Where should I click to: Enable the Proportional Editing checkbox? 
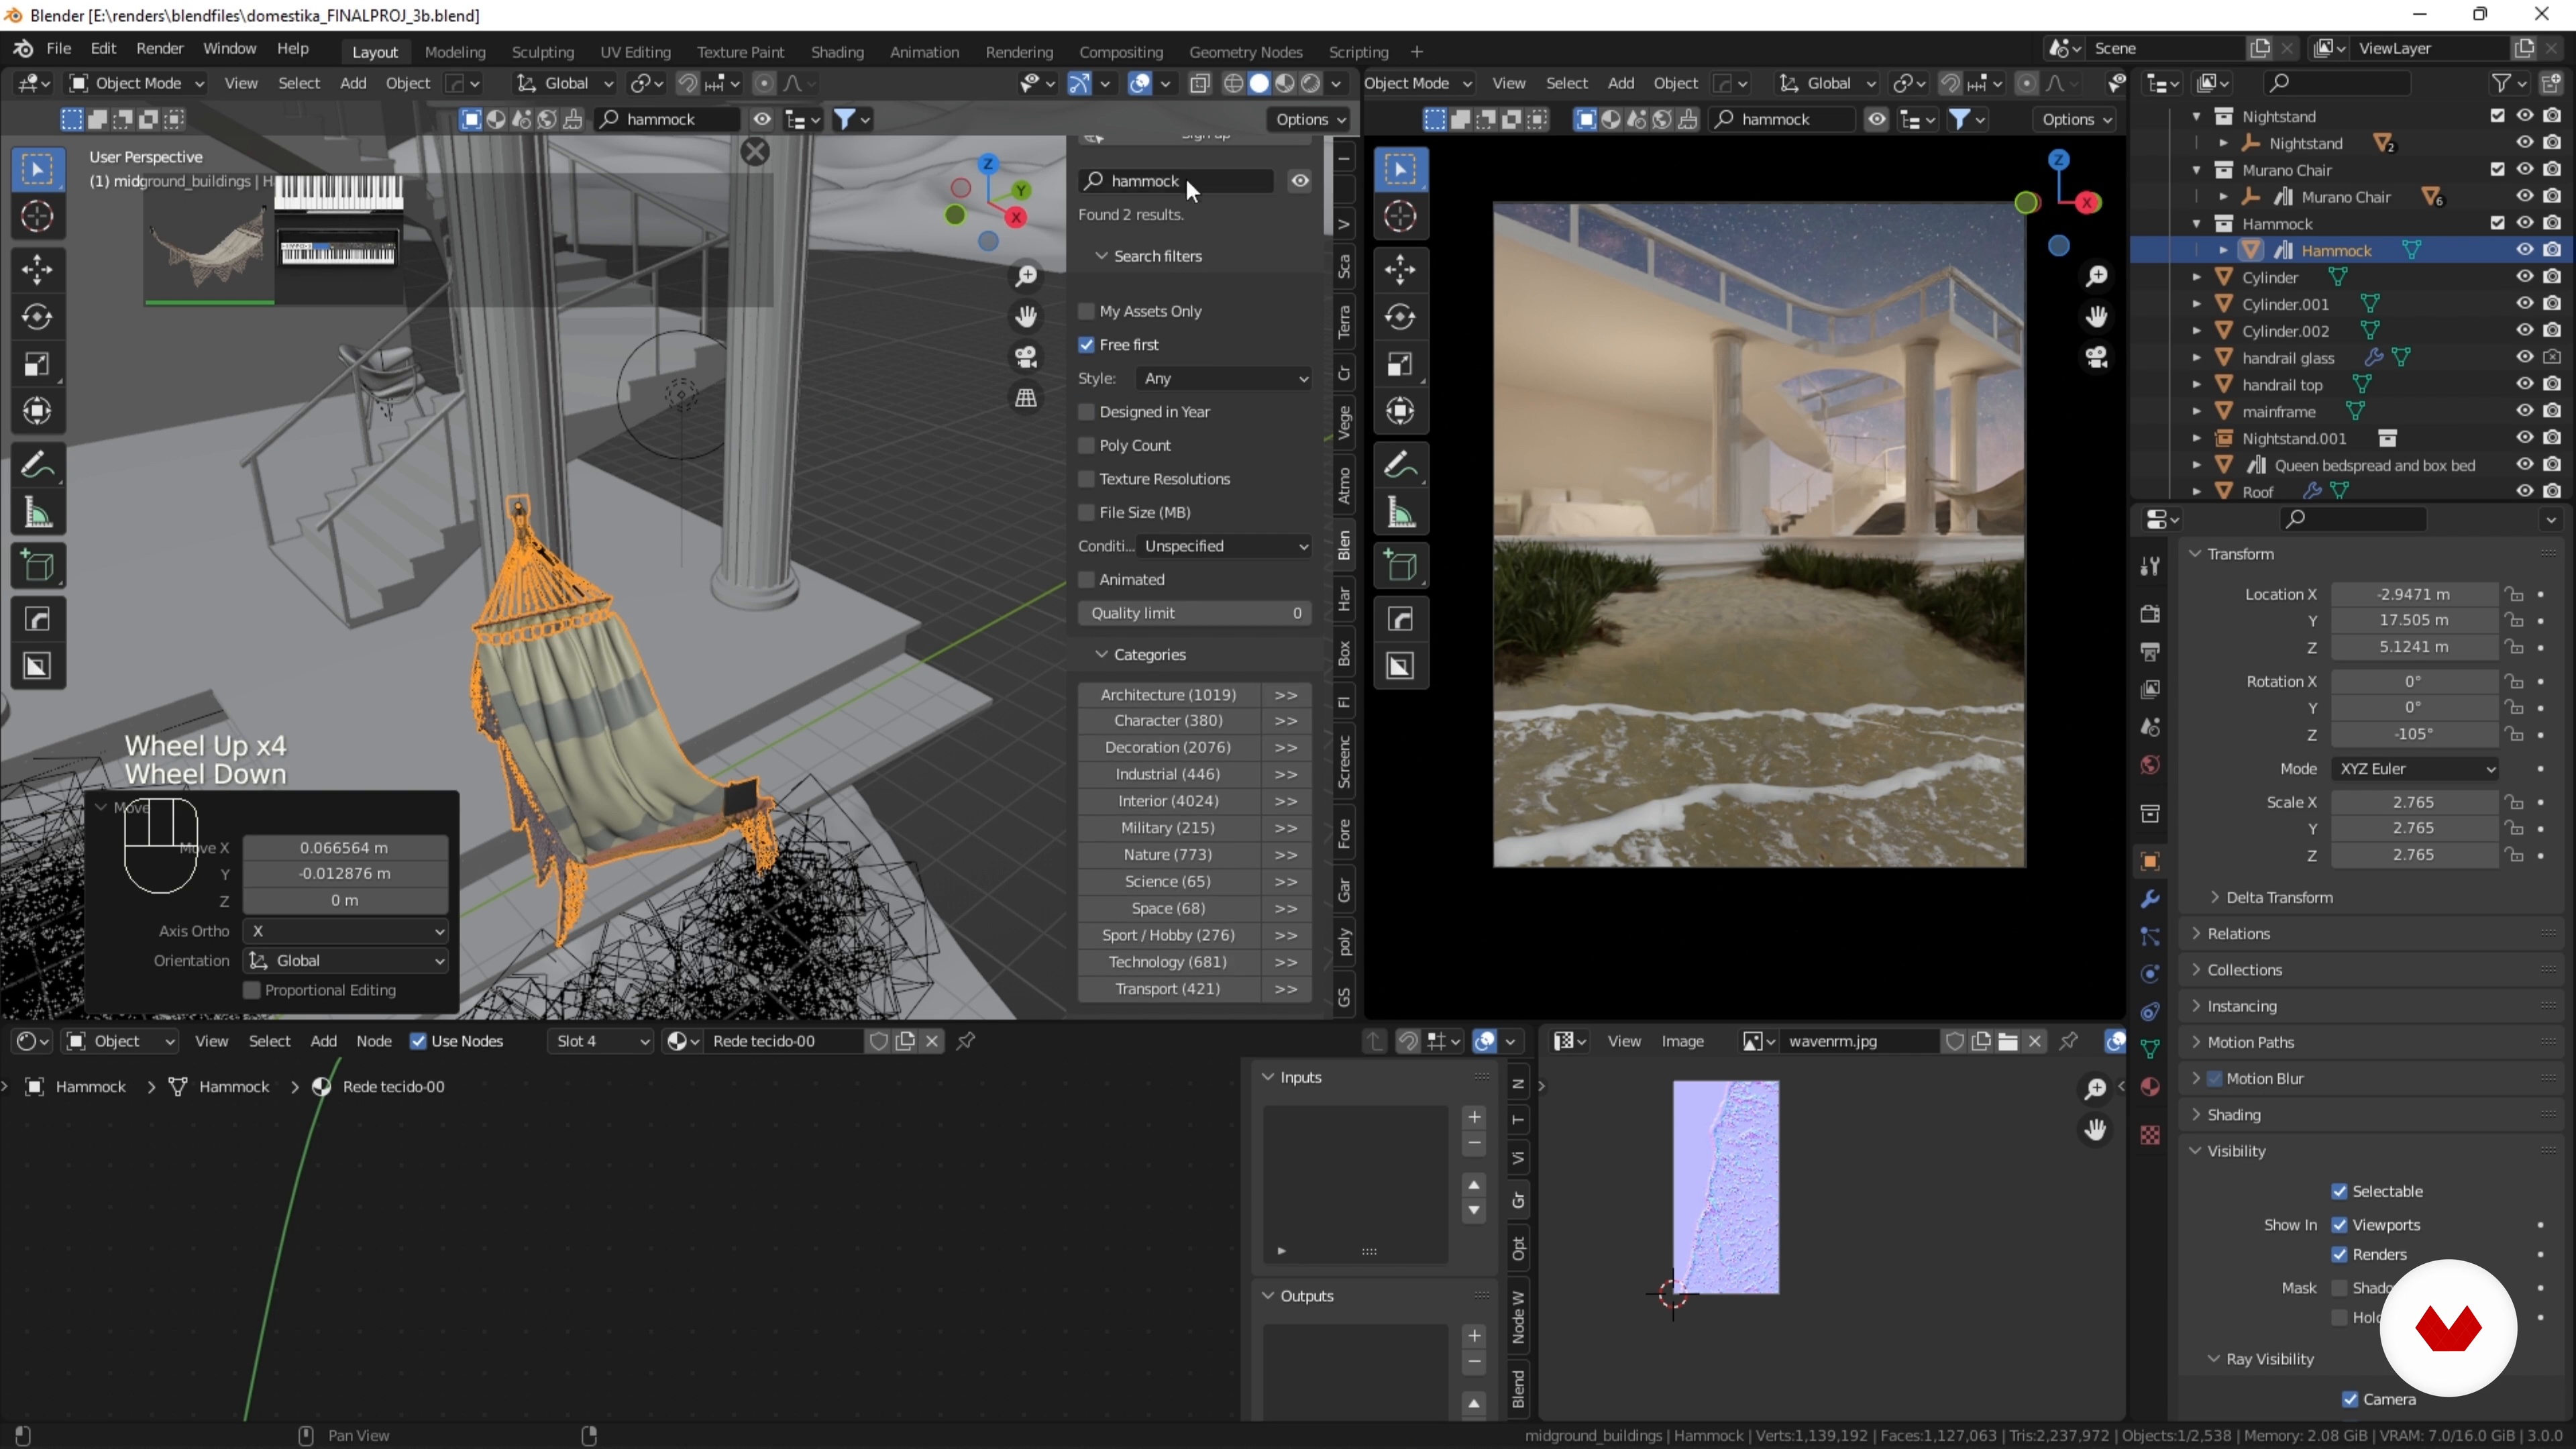[x=252, y=990]
